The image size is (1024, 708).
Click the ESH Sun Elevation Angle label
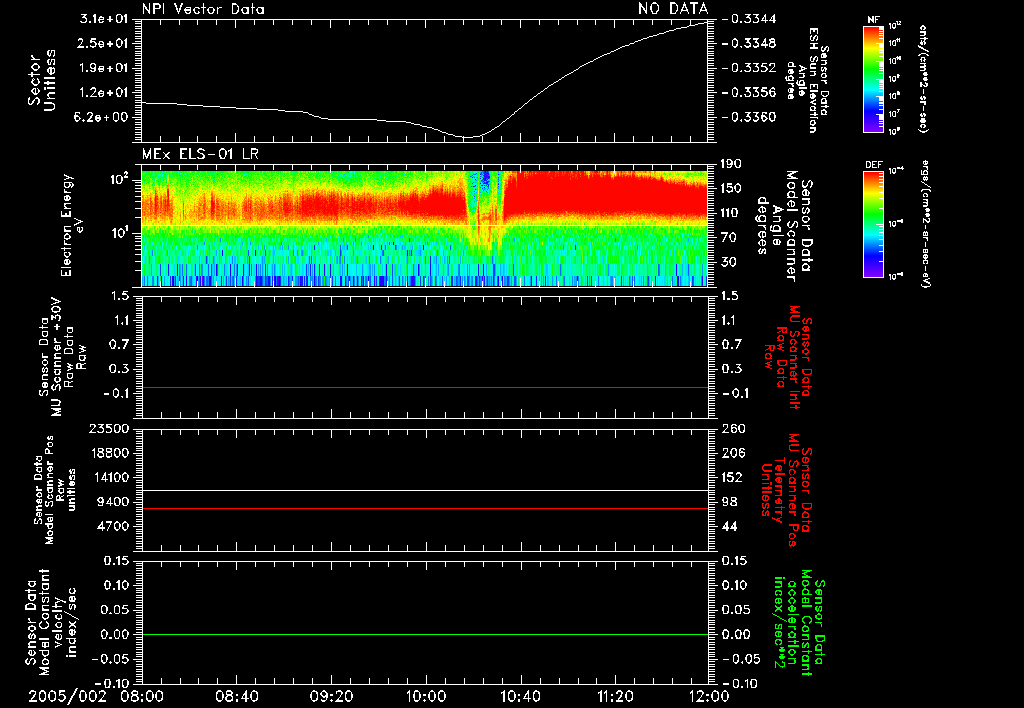(807, 80)
